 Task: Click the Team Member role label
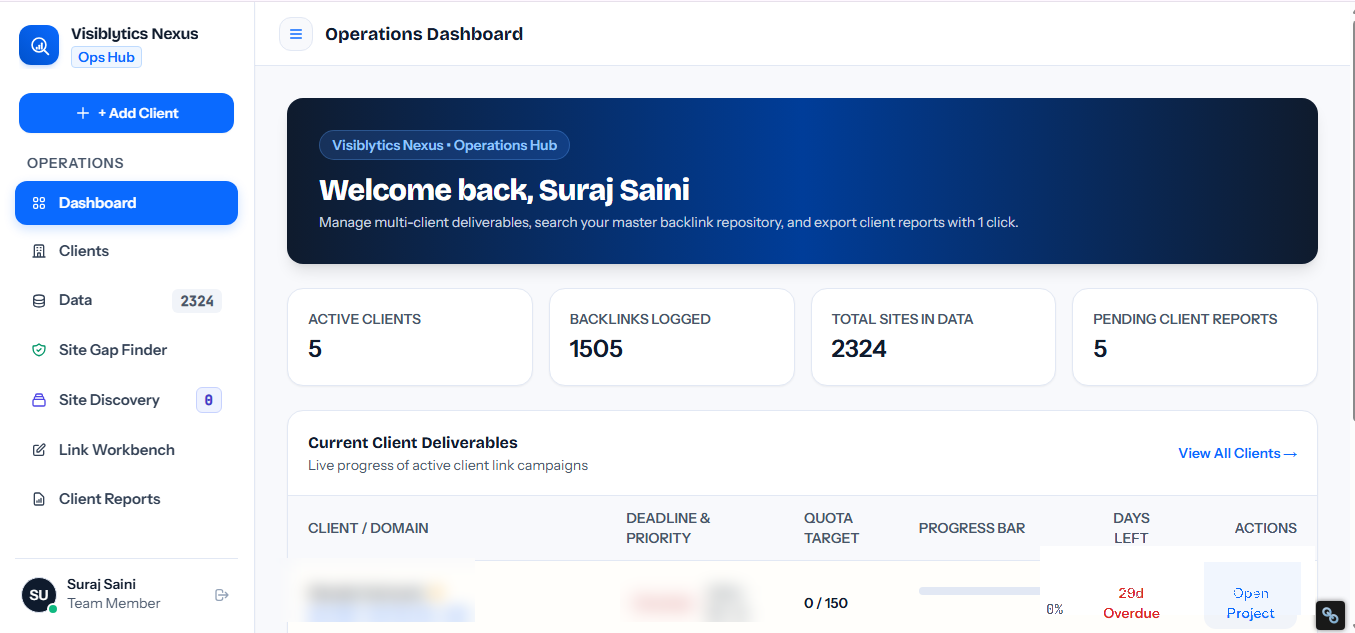pos(114,604)
